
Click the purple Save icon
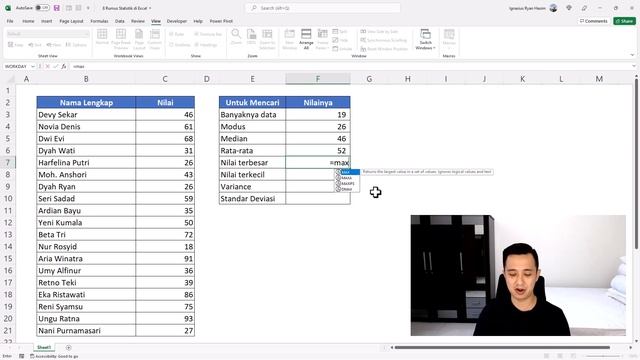[x=57, y=8]
